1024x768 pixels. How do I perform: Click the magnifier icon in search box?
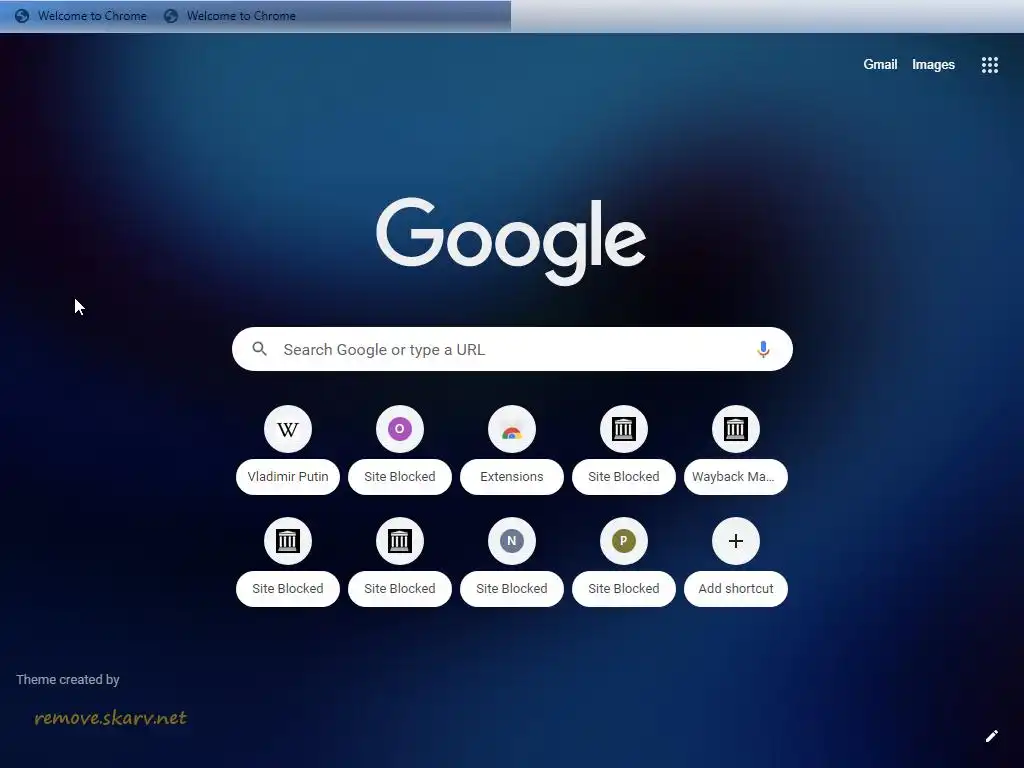pyautogui.click(x=259, y=349)
